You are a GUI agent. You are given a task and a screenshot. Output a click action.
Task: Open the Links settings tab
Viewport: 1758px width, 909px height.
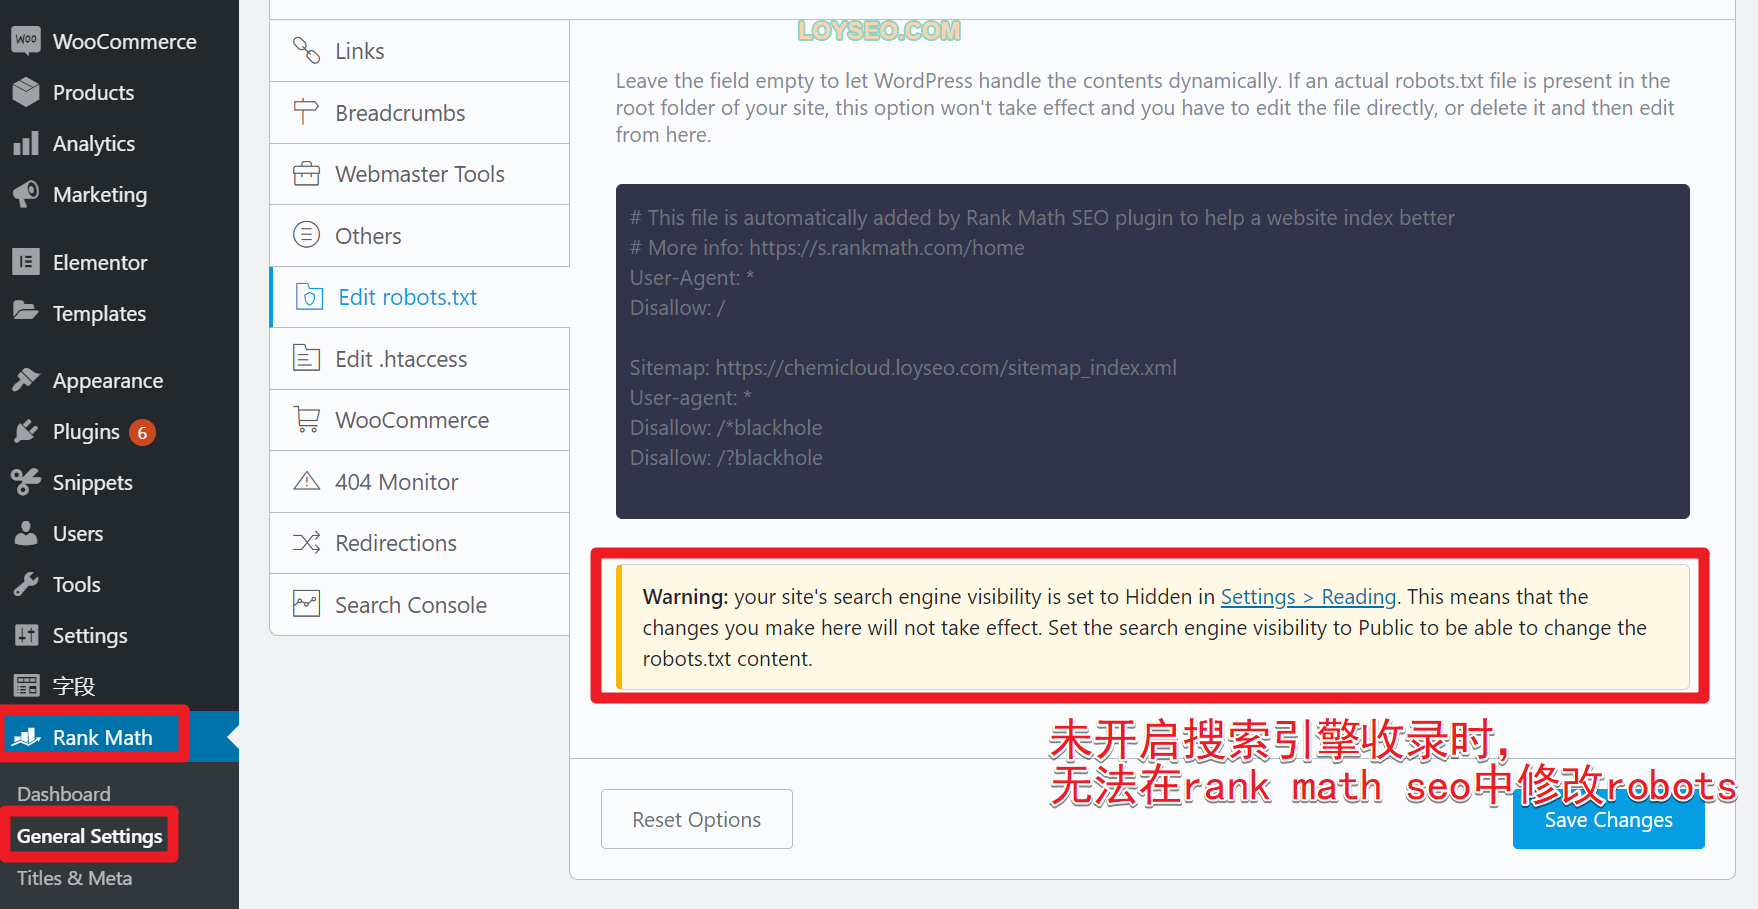(x=419, y=51)
